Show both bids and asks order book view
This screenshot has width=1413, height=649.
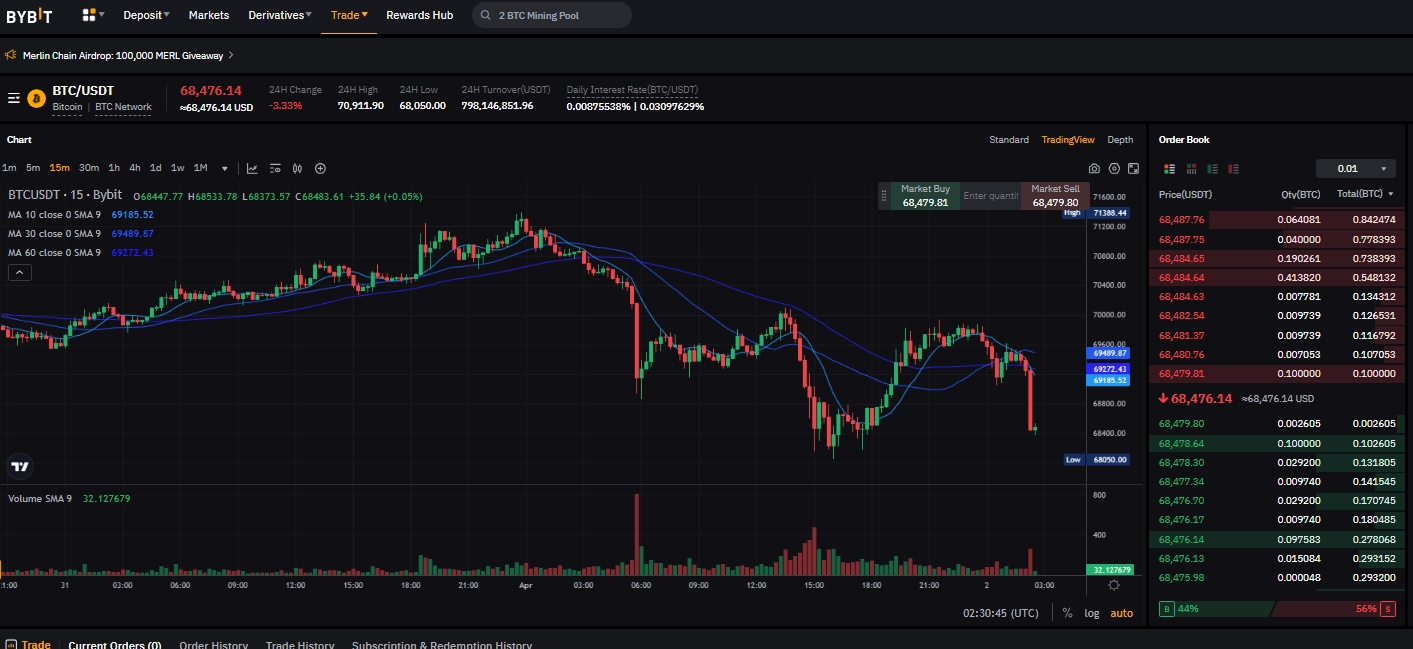click(x=1170, y=169)
